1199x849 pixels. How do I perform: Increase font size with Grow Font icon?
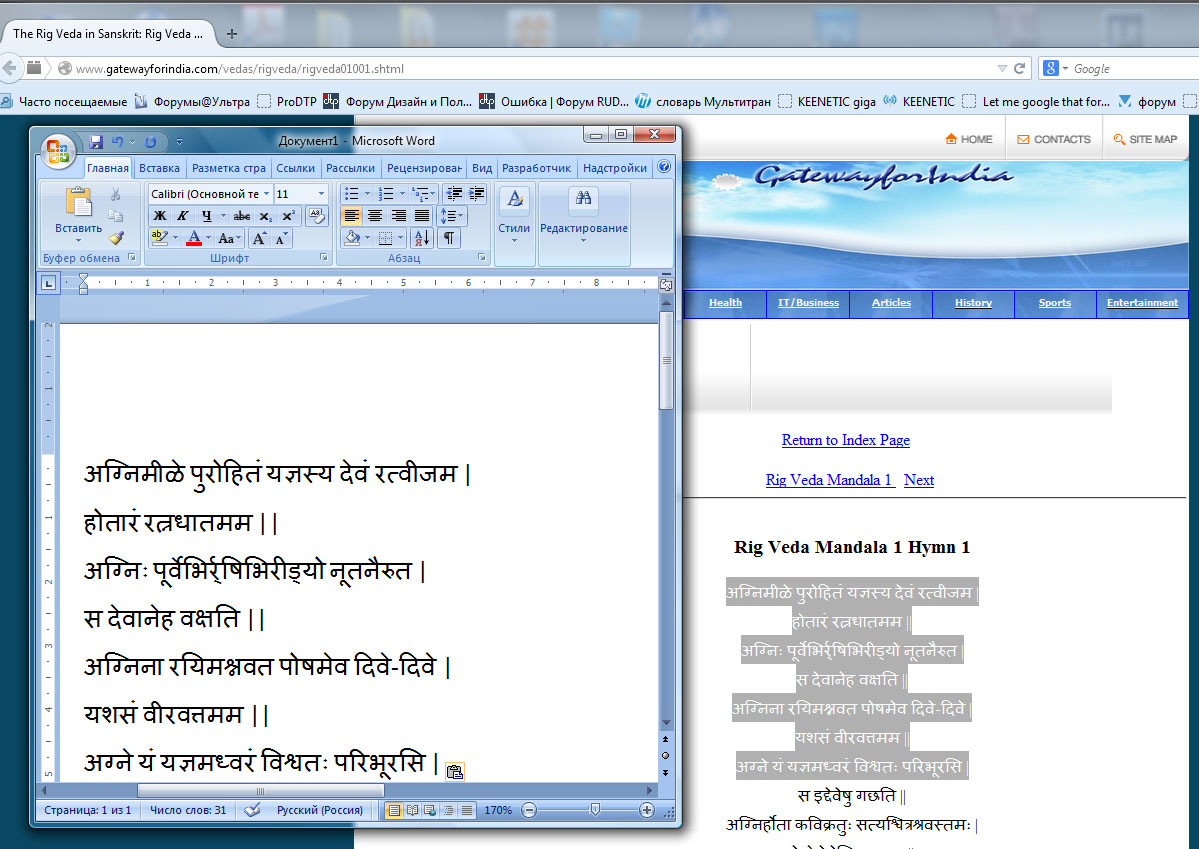tap(259, 239)
